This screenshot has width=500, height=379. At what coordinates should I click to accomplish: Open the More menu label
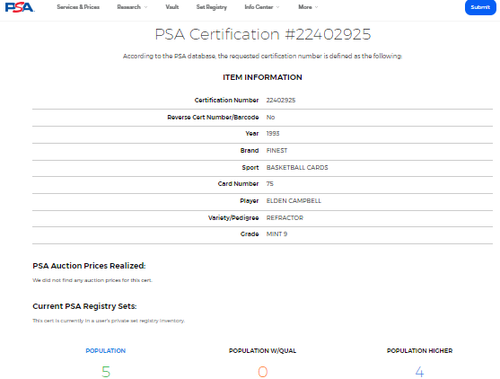pyautogui.click(x=305, y=7)
